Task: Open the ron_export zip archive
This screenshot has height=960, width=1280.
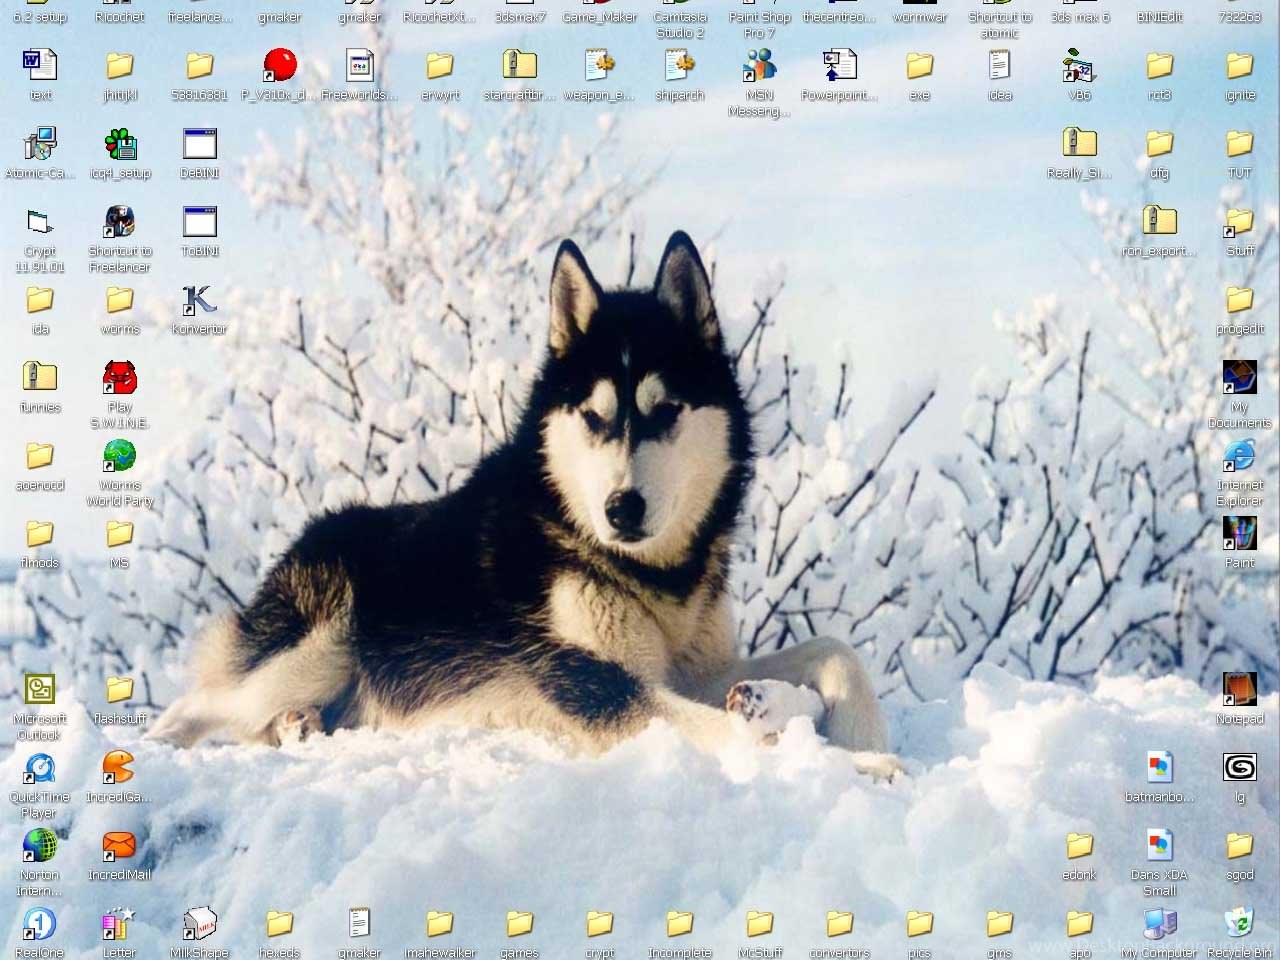Action: point(1160,222)
